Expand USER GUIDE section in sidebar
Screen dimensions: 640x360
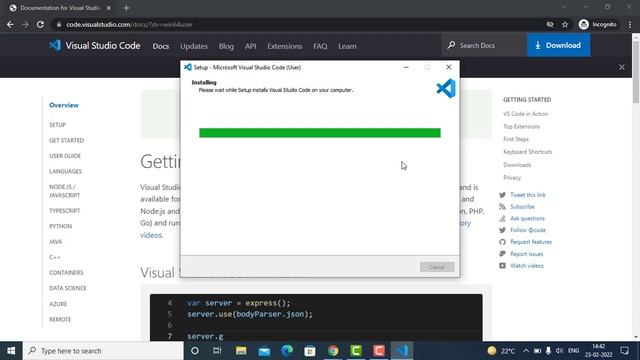65,156
